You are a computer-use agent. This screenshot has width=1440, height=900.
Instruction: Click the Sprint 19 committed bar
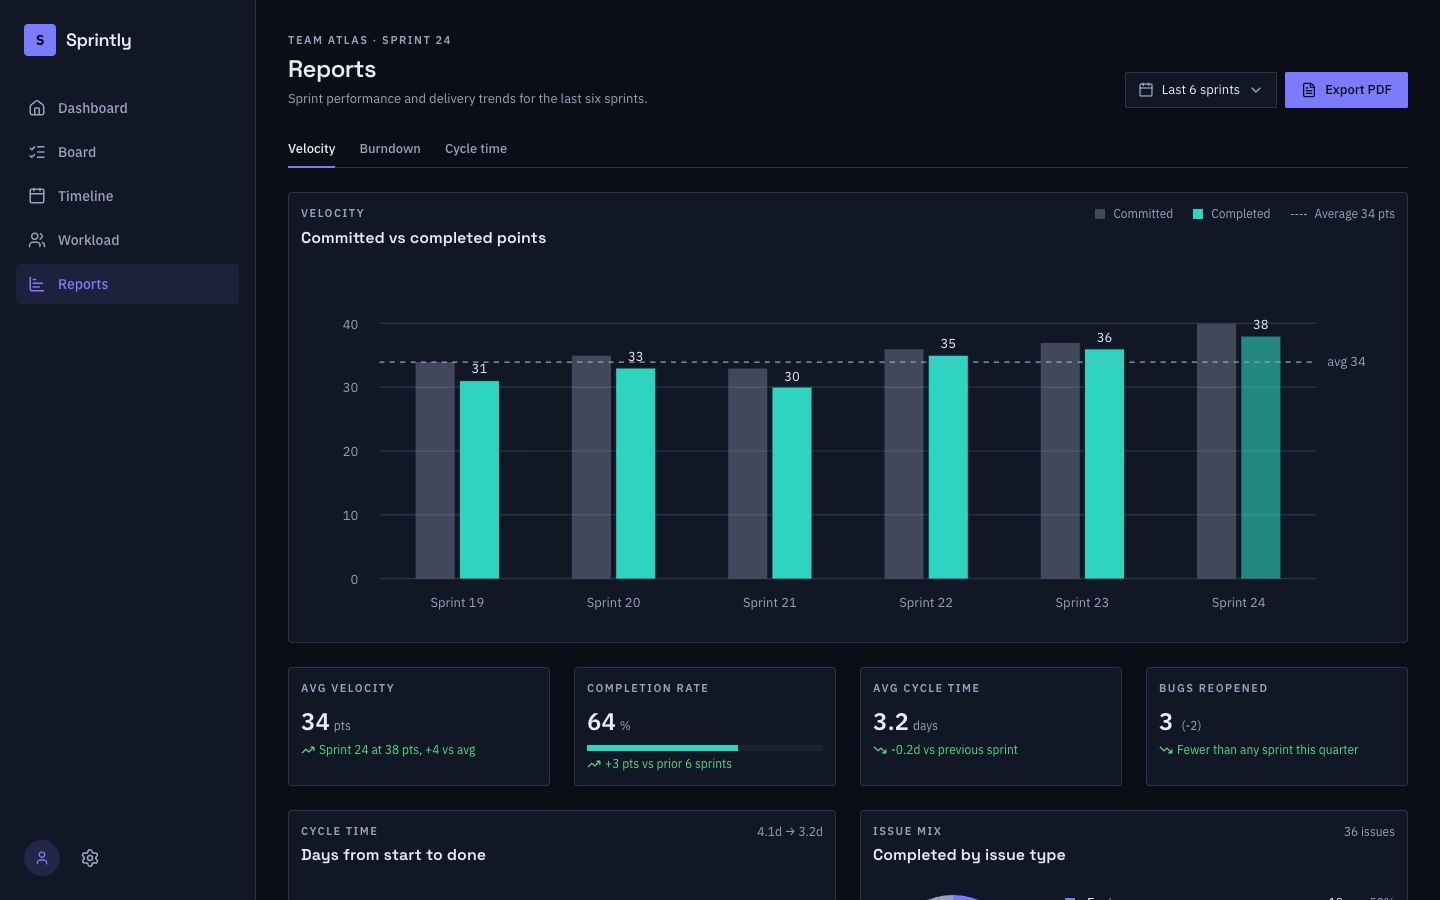point(435,471)
